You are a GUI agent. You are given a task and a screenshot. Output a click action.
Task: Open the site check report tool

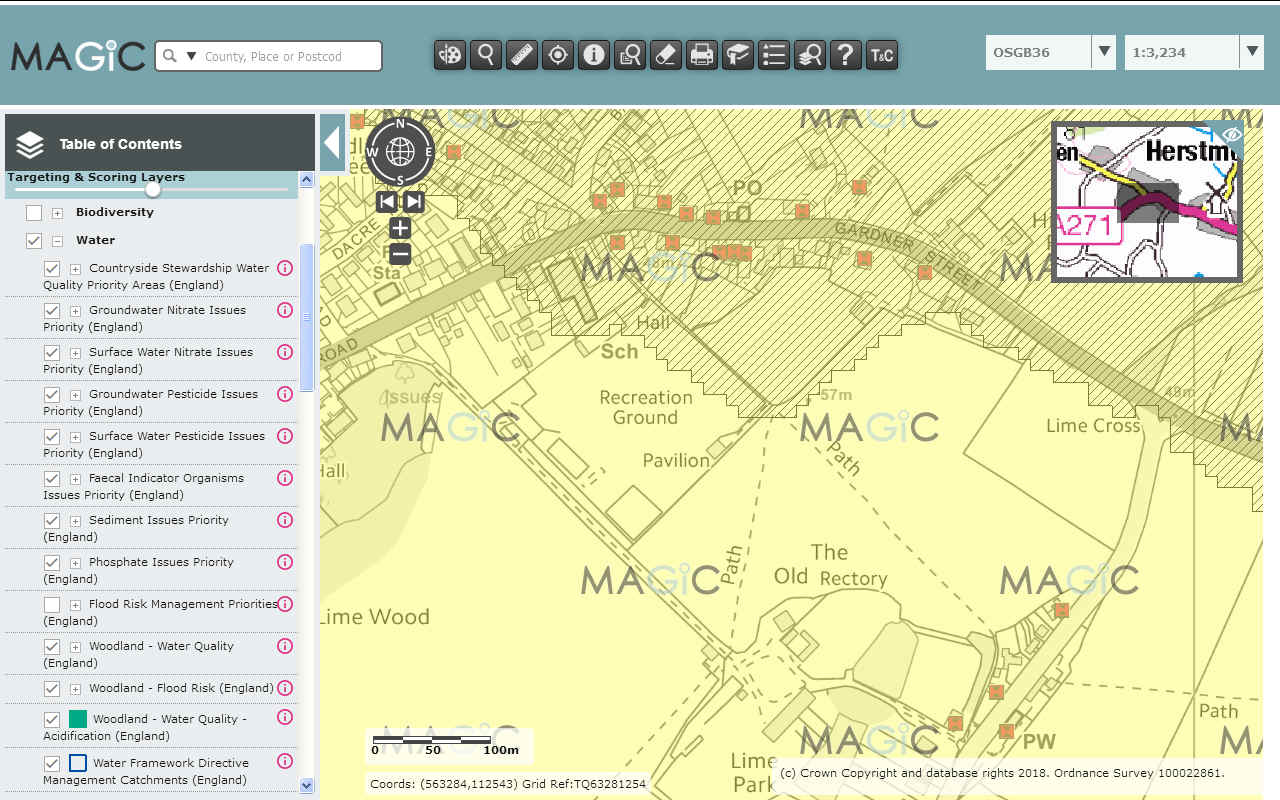tap(630, 55)
